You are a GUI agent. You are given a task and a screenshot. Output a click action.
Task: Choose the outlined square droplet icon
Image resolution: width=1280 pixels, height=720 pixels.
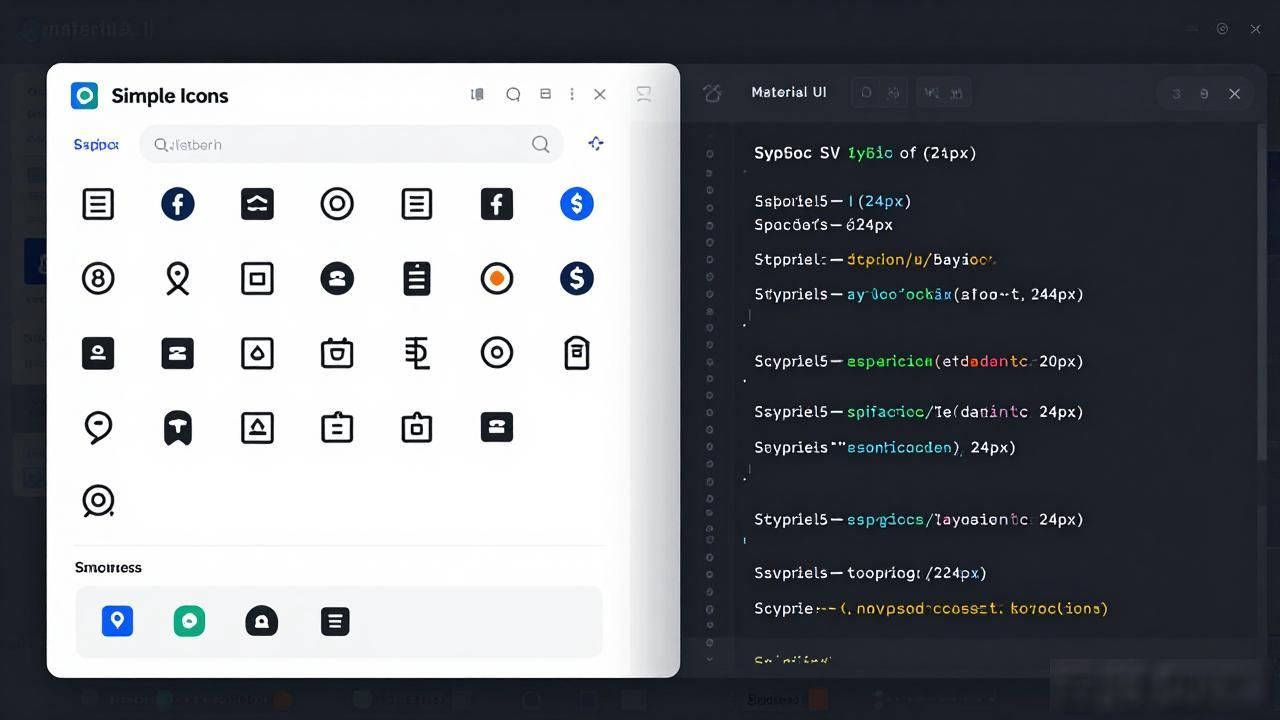coord(257,353)
